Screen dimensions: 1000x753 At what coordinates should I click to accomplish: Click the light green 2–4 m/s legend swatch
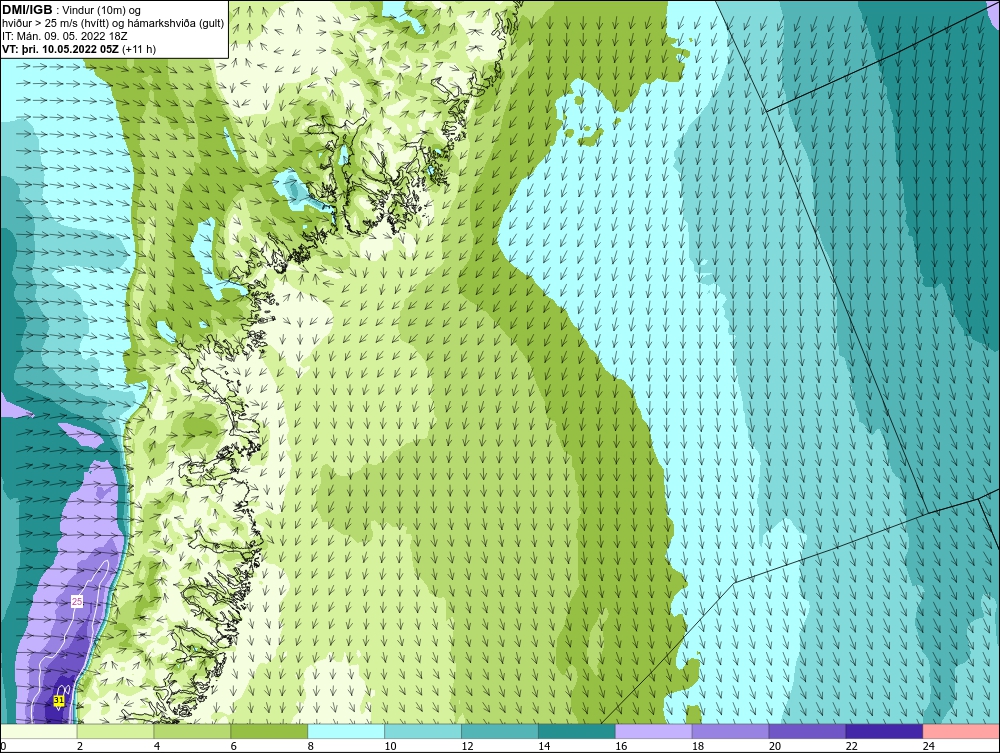(x=115, y=731)
